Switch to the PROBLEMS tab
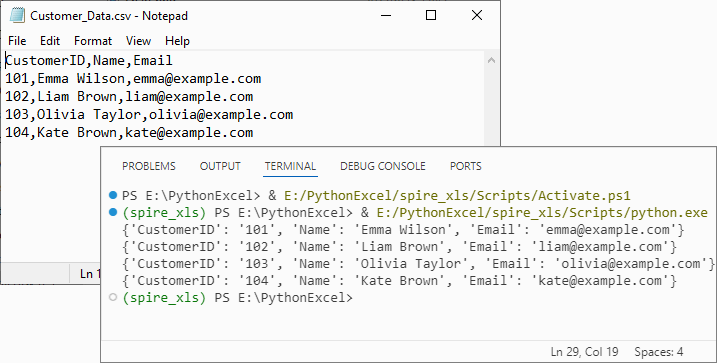The width and height of the screenshot is (717, 363). tap(149, 166)
